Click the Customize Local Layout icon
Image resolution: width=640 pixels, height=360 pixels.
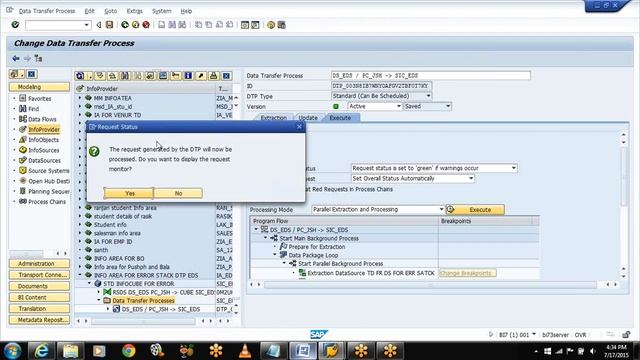click(281, 25)
